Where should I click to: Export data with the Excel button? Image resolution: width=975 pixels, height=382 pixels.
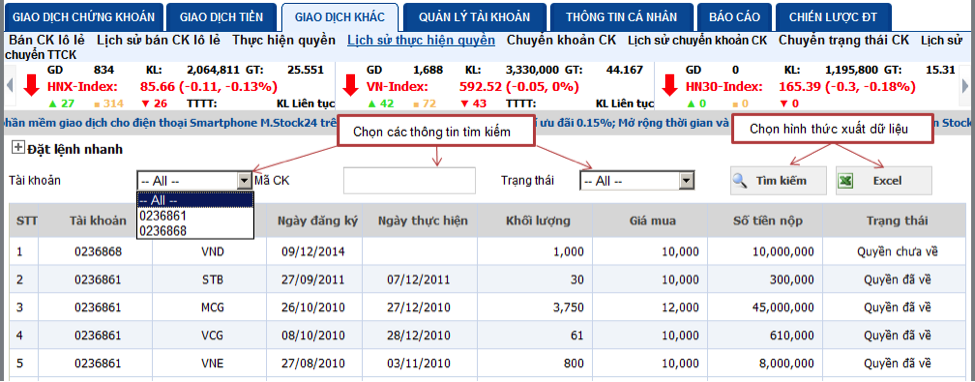click(884, 180)
